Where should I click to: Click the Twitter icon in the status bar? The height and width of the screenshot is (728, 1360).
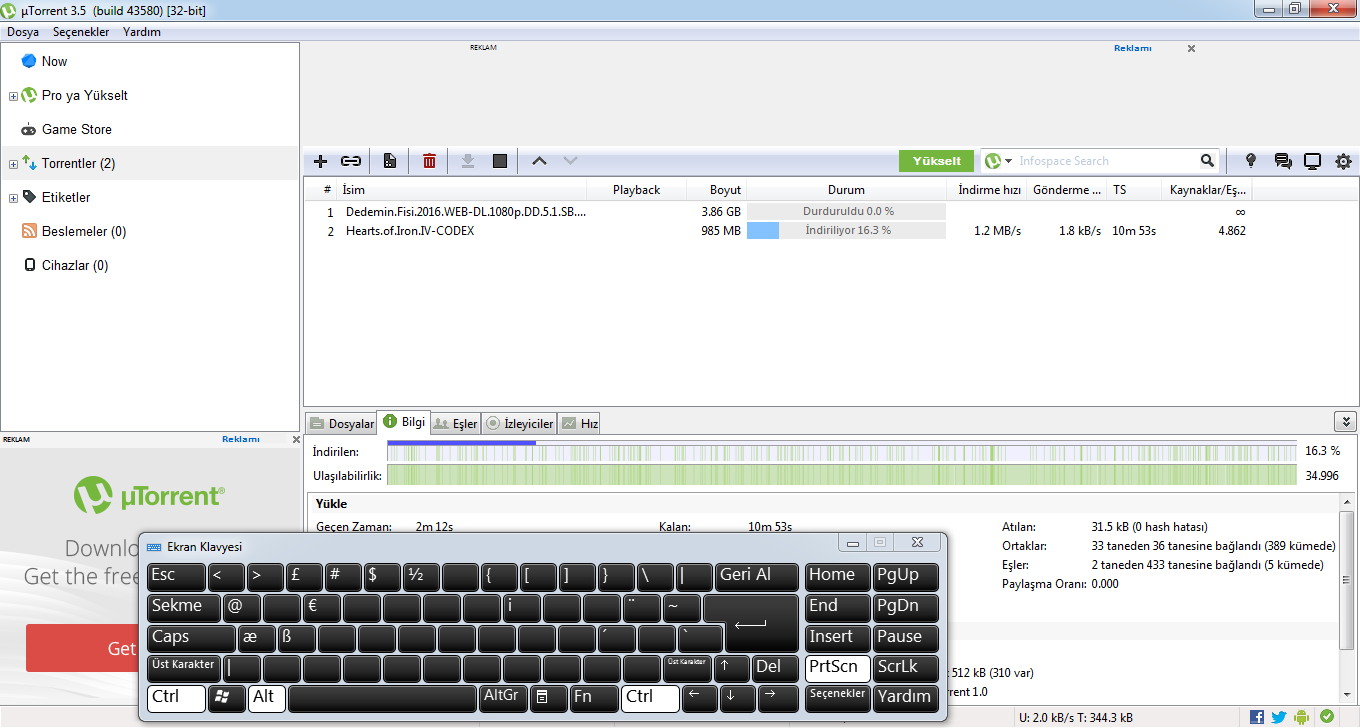(x=1279, y=717)
